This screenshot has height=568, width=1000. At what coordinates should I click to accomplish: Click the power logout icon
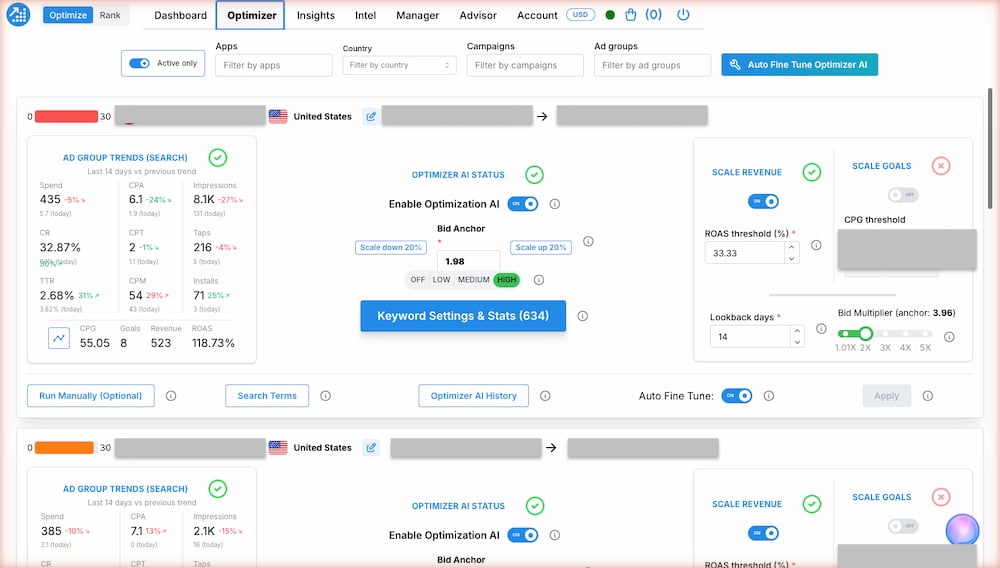(683, 14)
